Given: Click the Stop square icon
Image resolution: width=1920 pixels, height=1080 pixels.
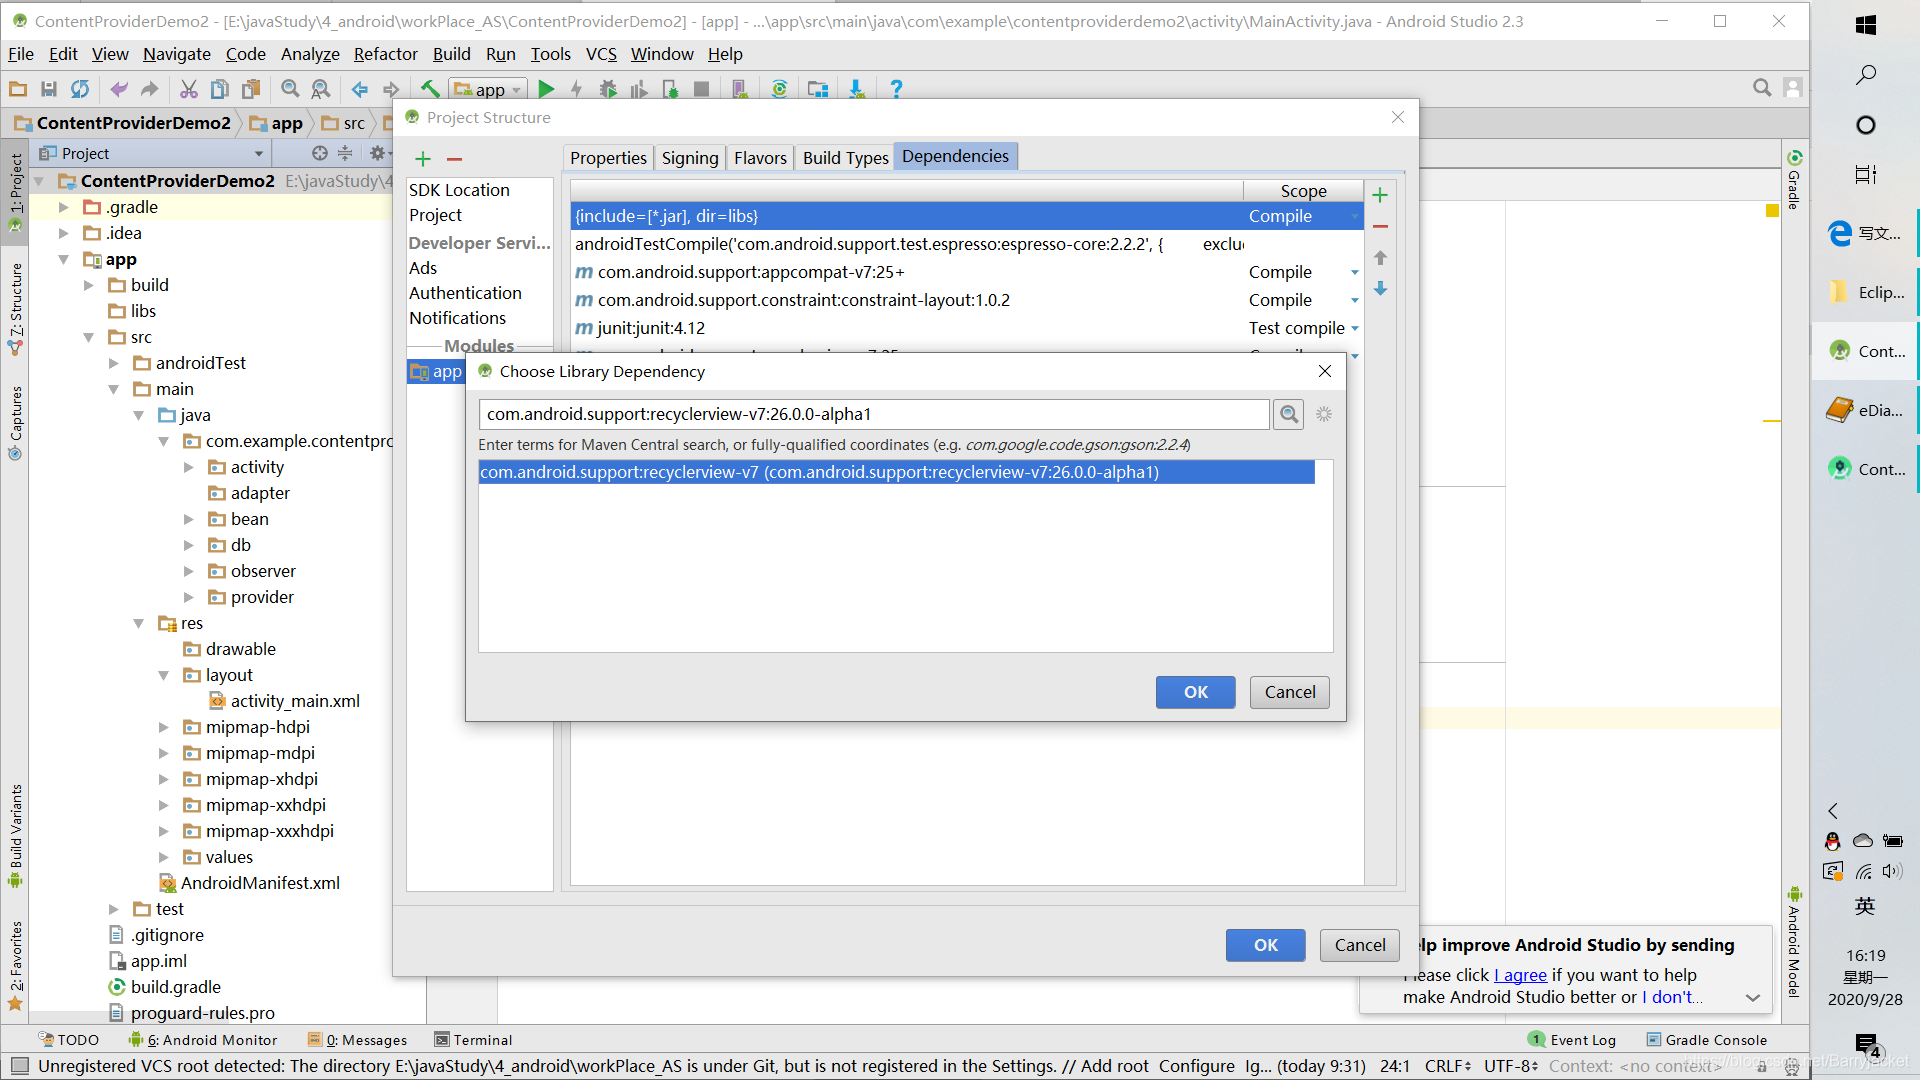Looking at the screenshot, I should pyautogui.click(x=701, y=89).
